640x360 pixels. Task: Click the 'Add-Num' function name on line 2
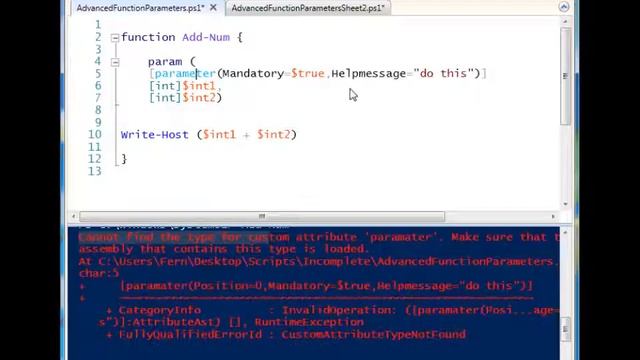(x=206, y=37)
